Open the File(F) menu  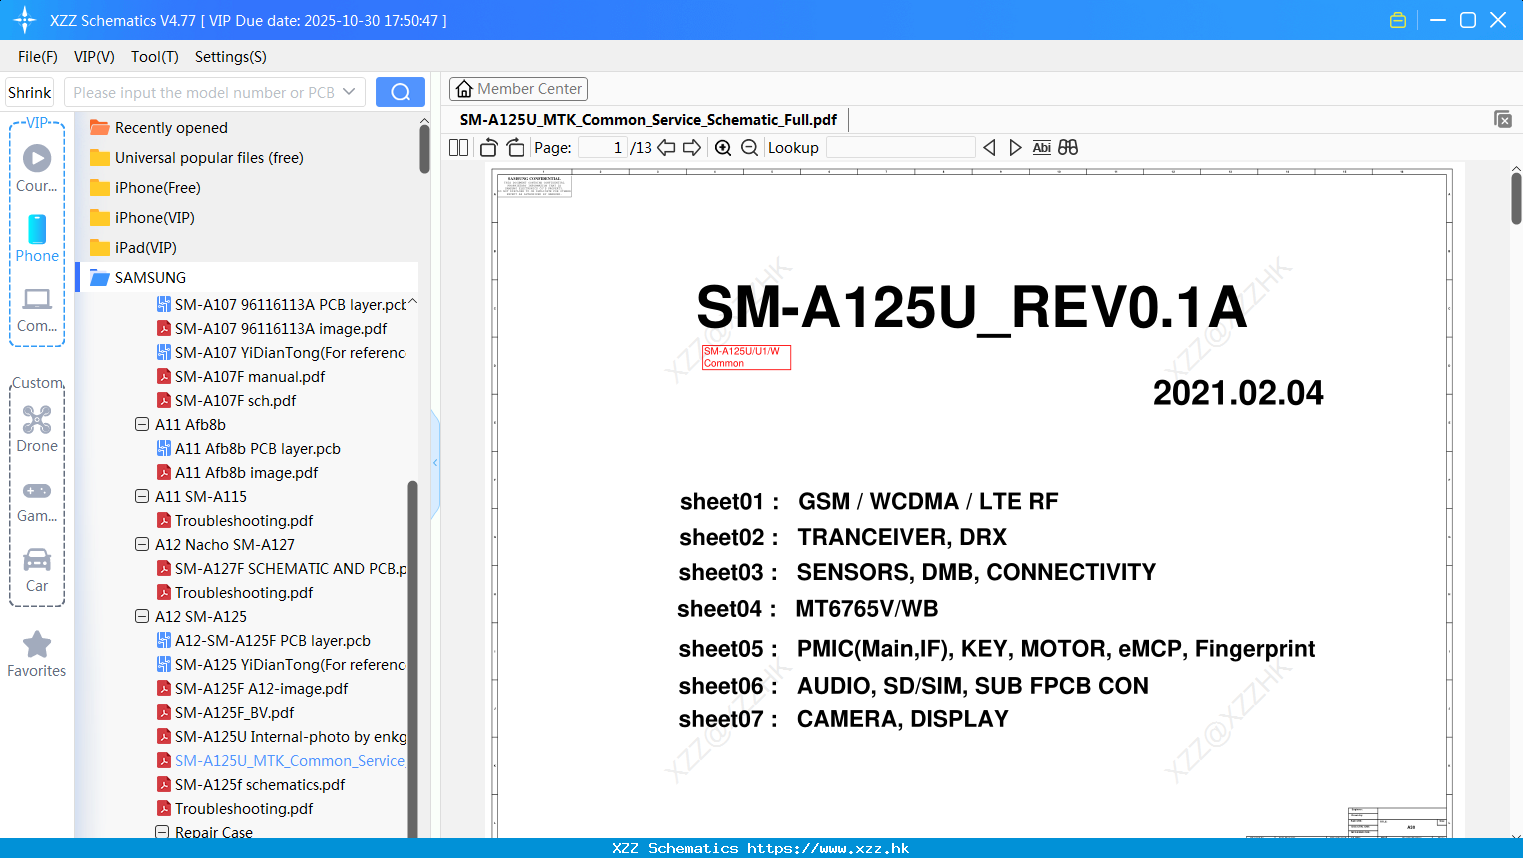38,57
